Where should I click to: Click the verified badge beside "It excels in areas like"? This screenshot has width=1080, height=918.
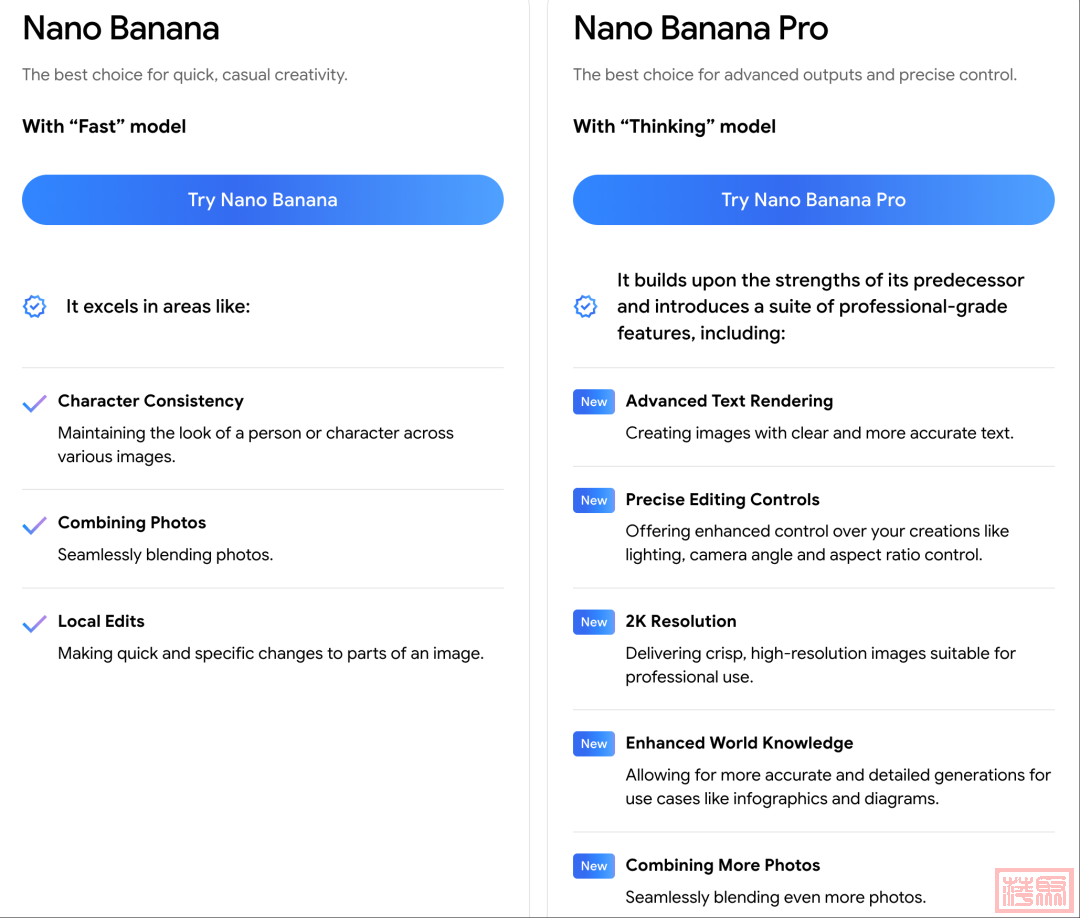35,307
